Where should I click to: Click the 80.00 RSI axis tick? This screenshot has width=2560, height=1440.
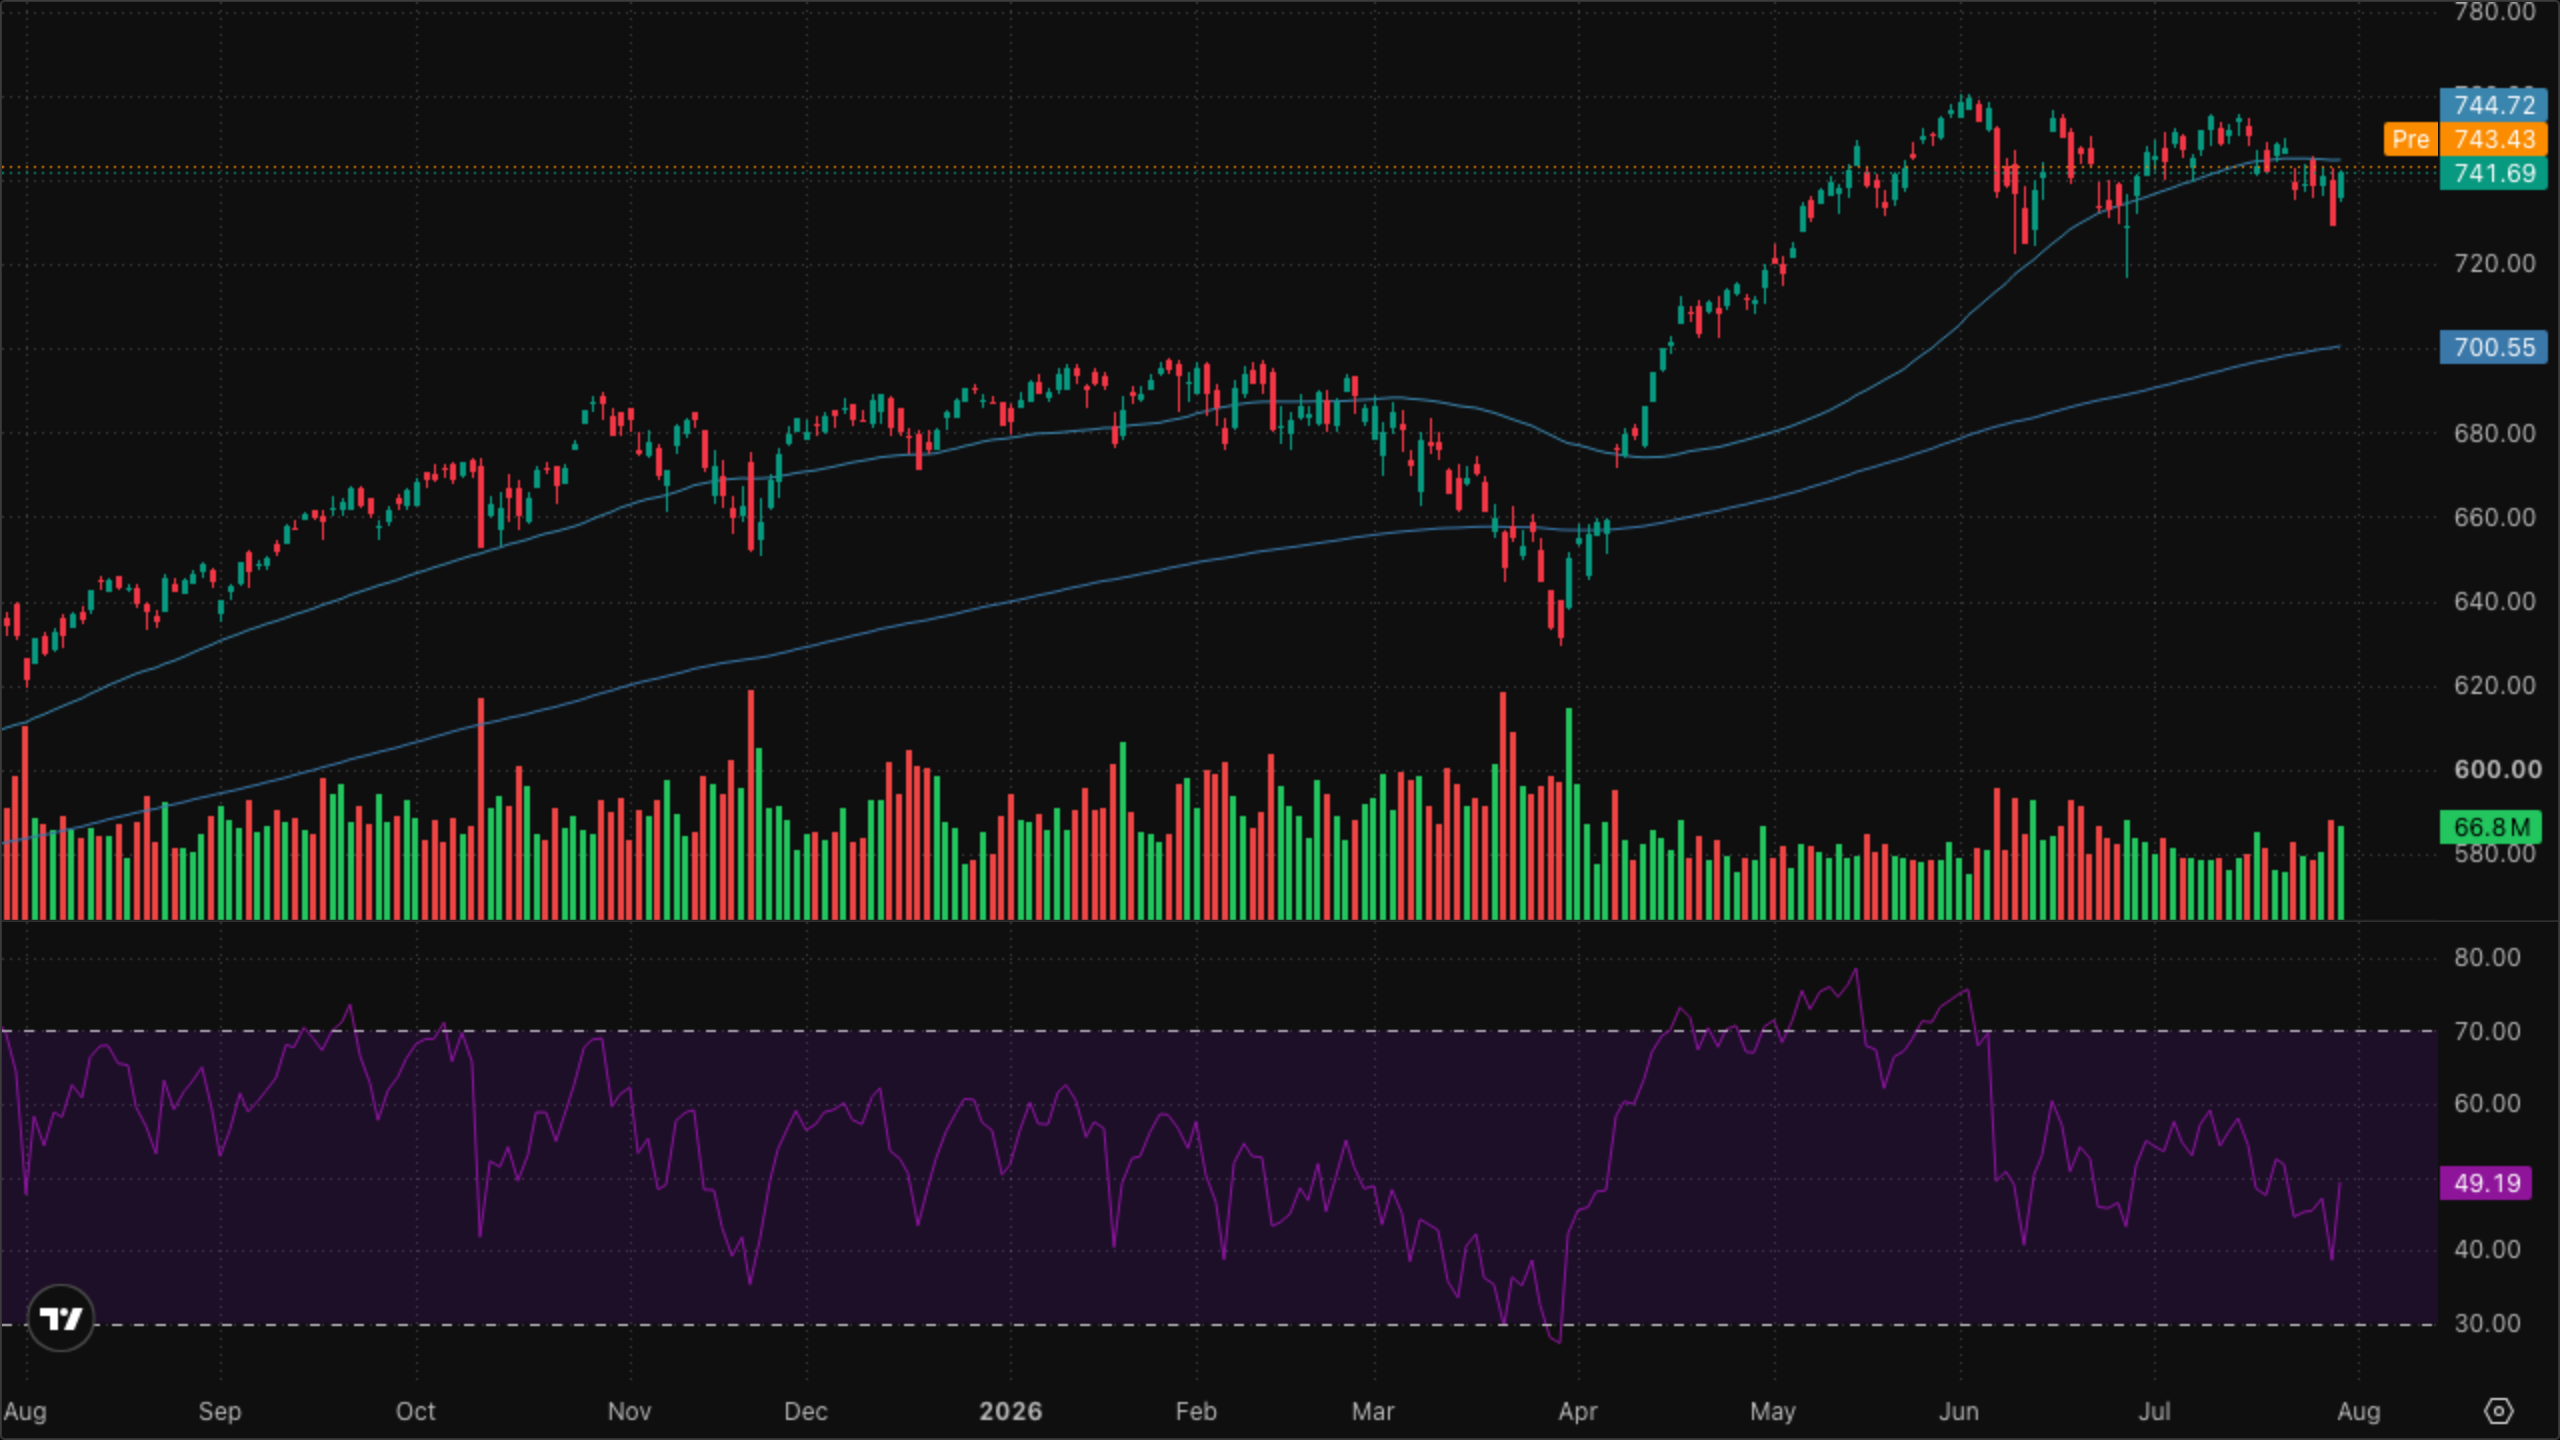click(2487, 957)
